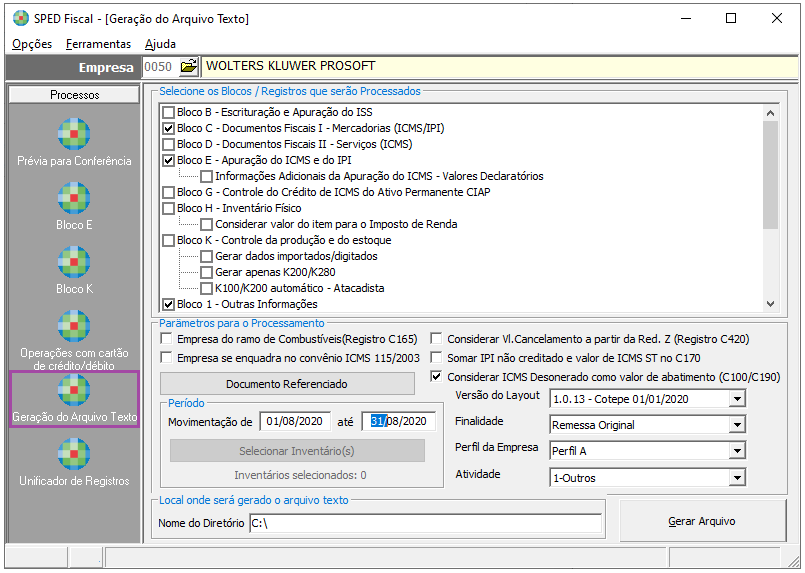
Task: Open the Ferramentas menu
Action: 98,44
